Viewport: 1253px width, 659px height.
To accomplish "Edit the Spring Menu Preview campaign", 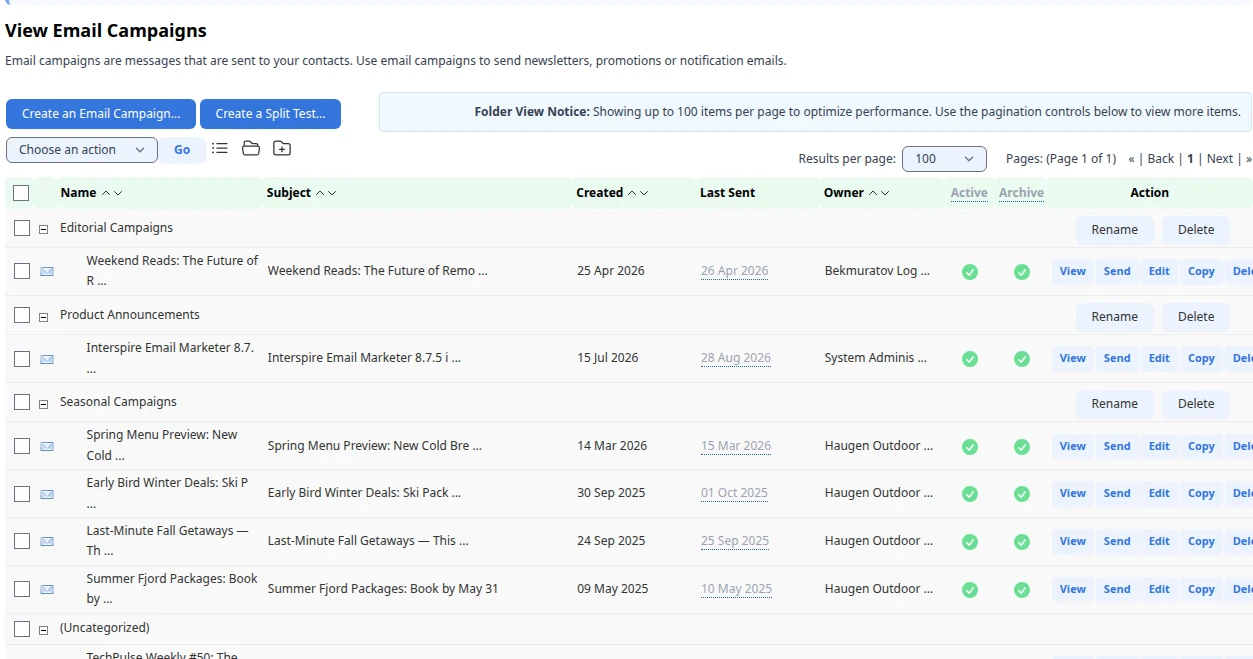I will 1159,446.
